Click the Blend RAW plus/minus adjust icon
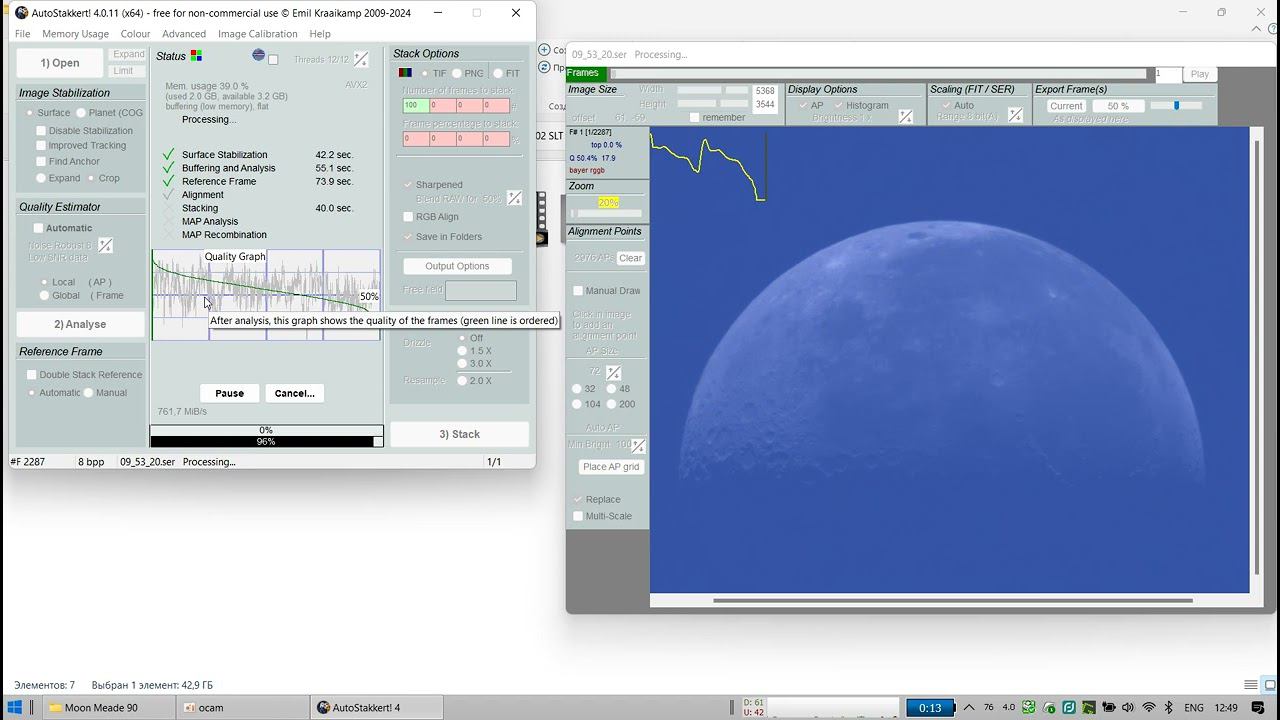The width and height of the screenshot is (1280, 720). (514, 198)
